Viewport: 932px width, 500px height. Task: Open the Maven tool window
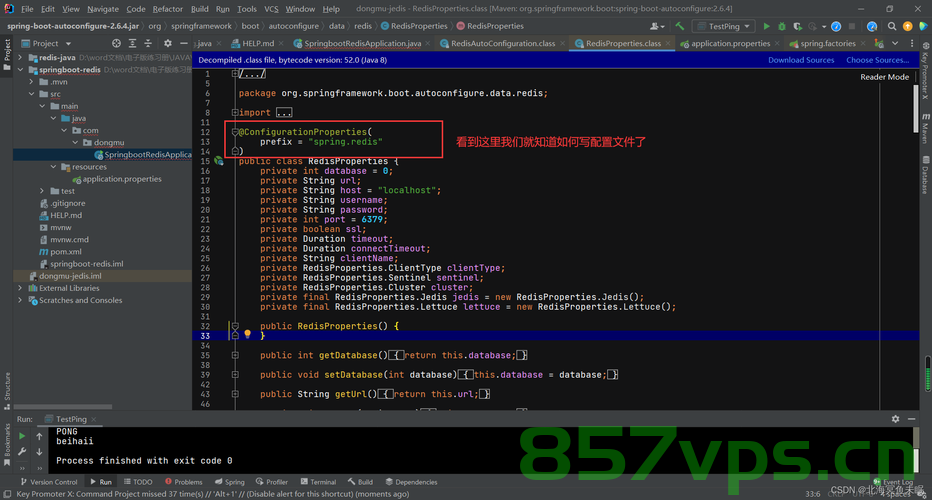(x=925, y=128)
